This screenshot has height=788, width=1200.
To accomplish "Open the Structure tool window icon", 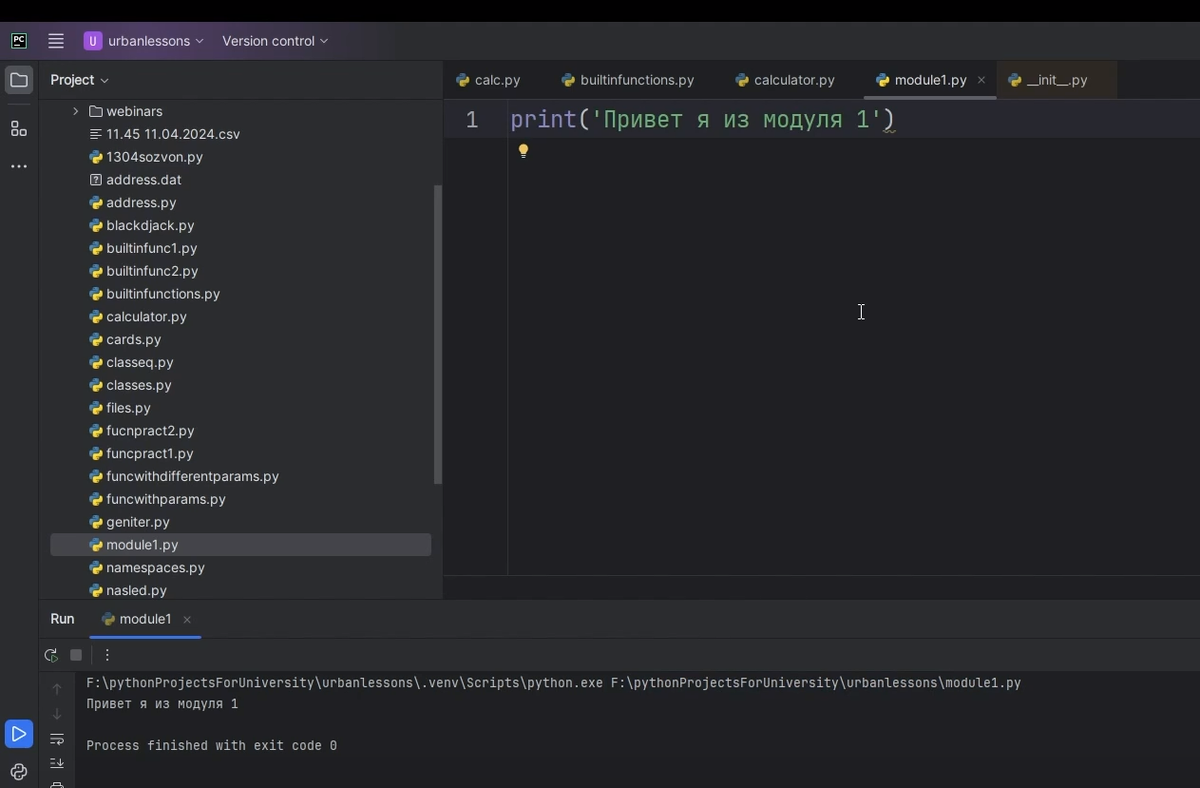I will [x=19, y=128].
